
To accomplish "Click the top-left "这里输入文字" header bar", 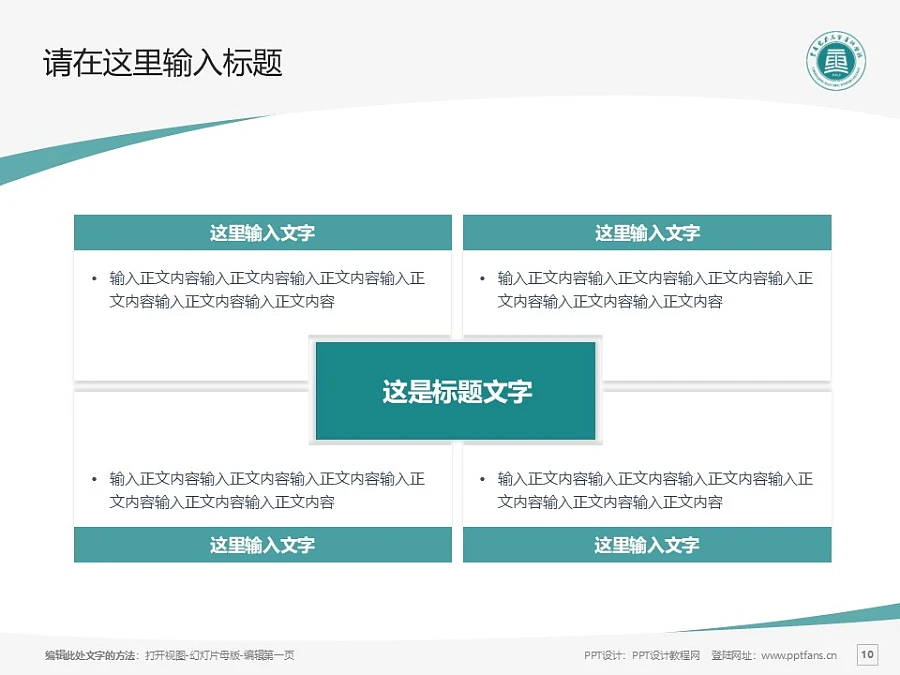I will click(262, 233).
